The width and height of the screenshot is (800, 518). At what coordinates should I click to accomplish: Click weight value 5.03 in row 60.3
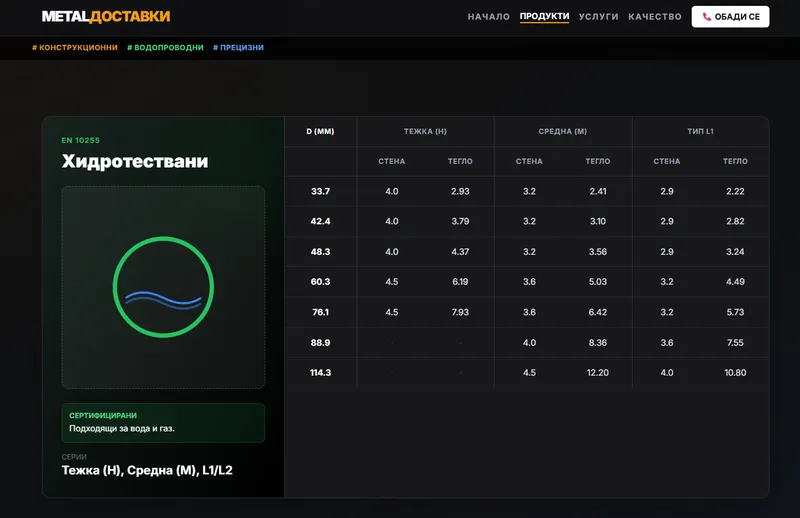pyautogui.click(x=598, y=282)
